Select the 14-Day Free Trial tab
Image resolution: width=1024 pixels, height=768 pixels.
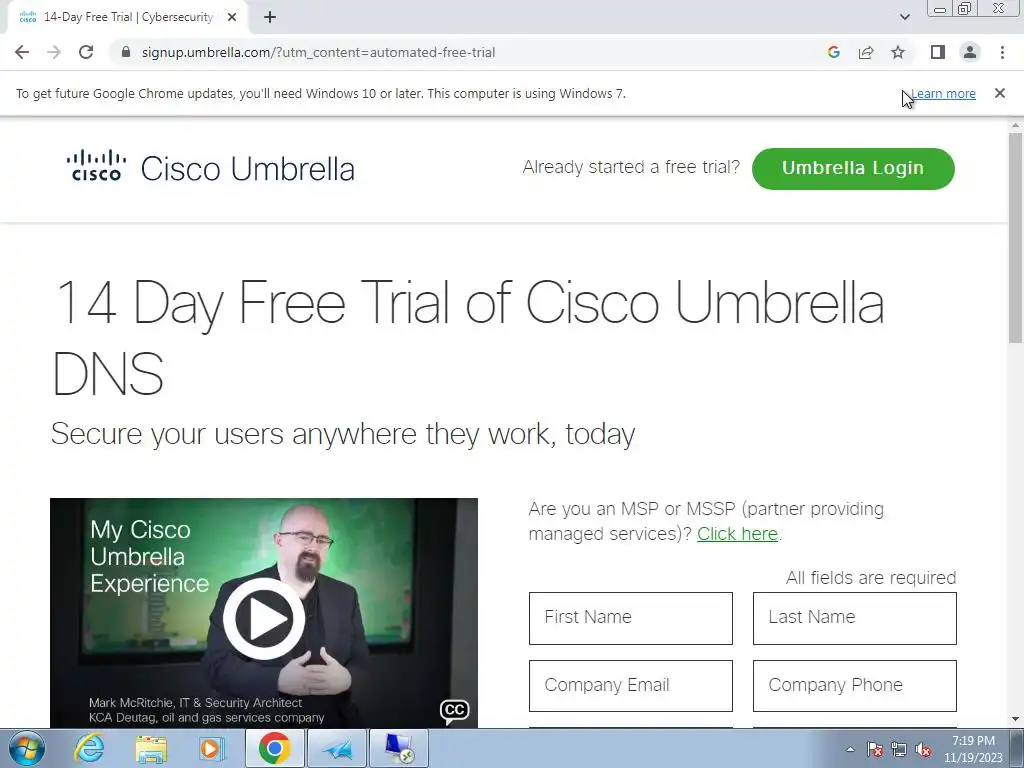128,17
